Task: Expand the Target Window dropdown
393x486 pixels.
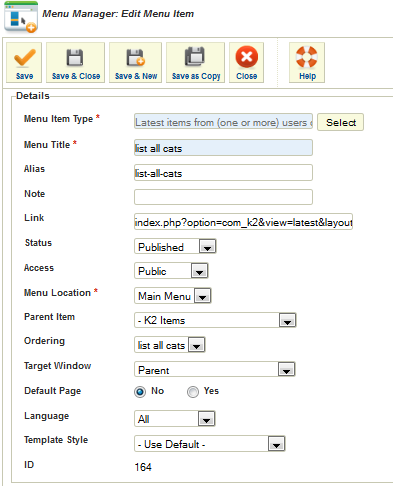Action: pos(215,370)
